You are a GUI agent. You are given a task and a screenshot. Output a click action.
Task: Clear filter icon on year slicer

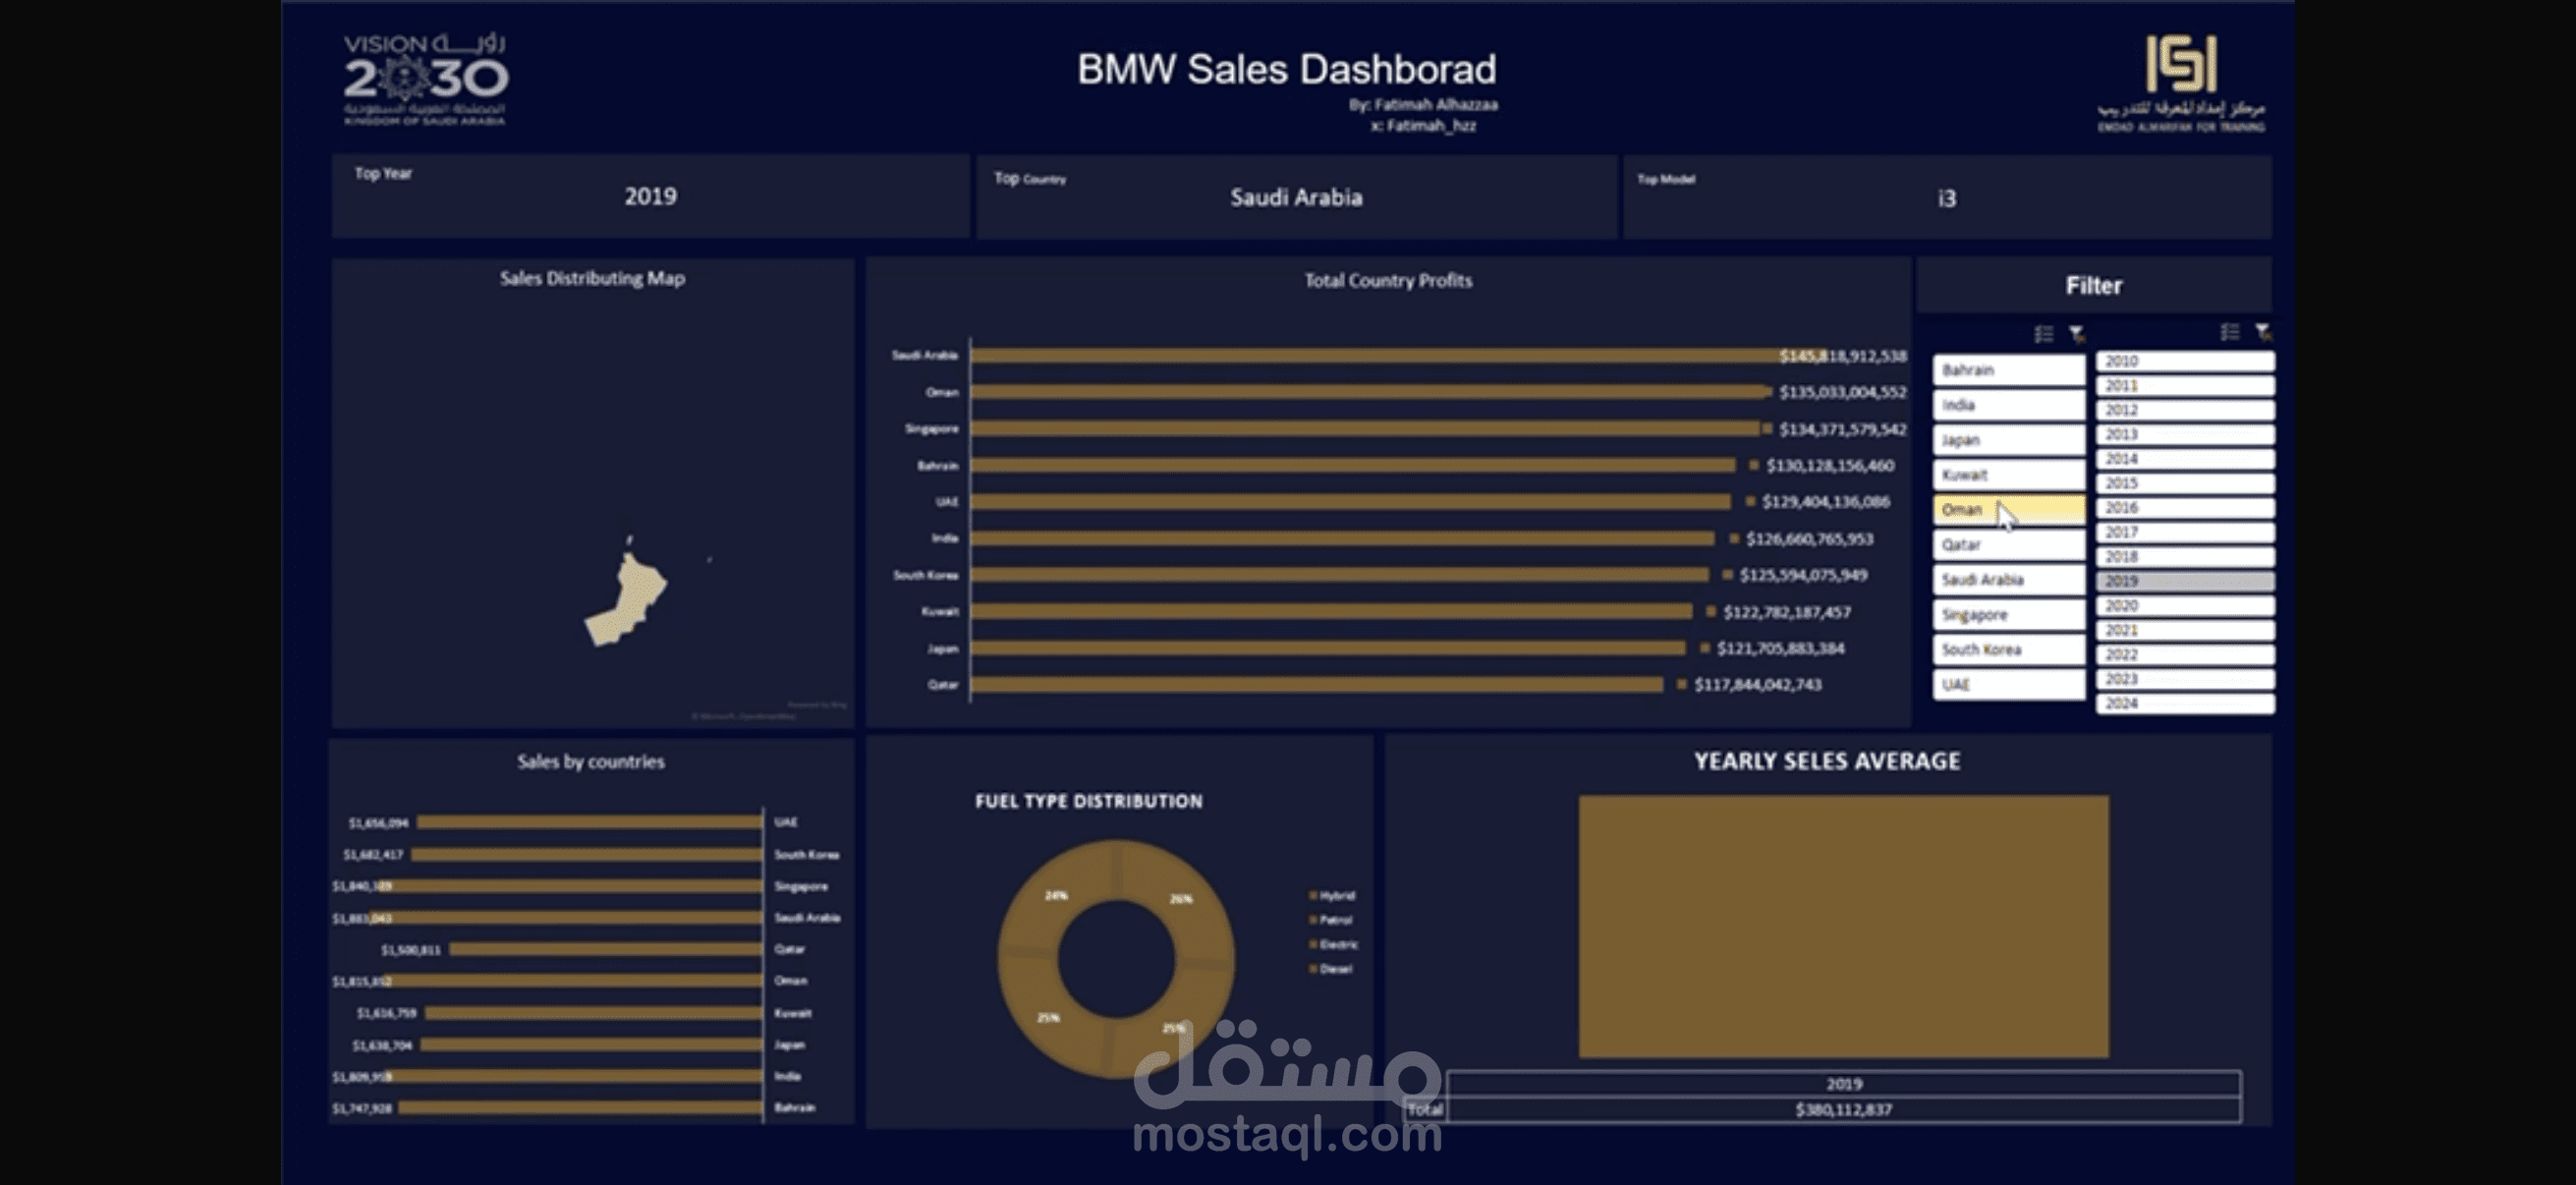(x=2263, y=332)
